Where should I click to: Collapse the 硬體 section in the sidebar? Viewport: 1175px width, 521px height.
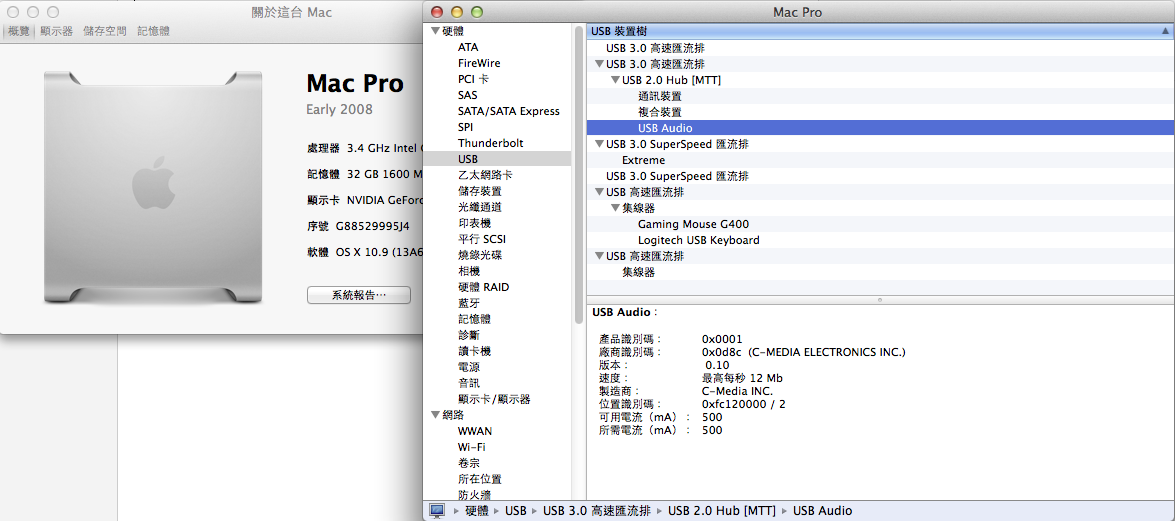pyautogui.click(x=435, y=31)
